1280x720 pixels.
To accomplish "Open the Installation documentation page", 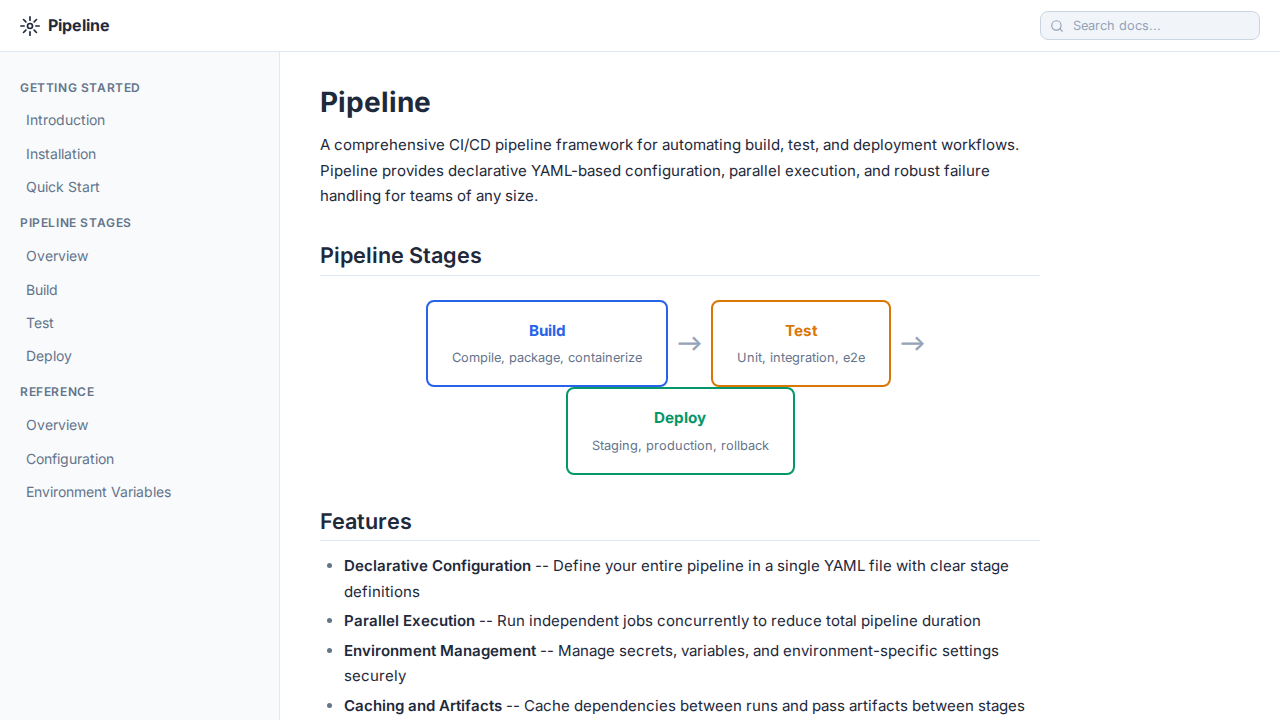I will coord(61,154).
